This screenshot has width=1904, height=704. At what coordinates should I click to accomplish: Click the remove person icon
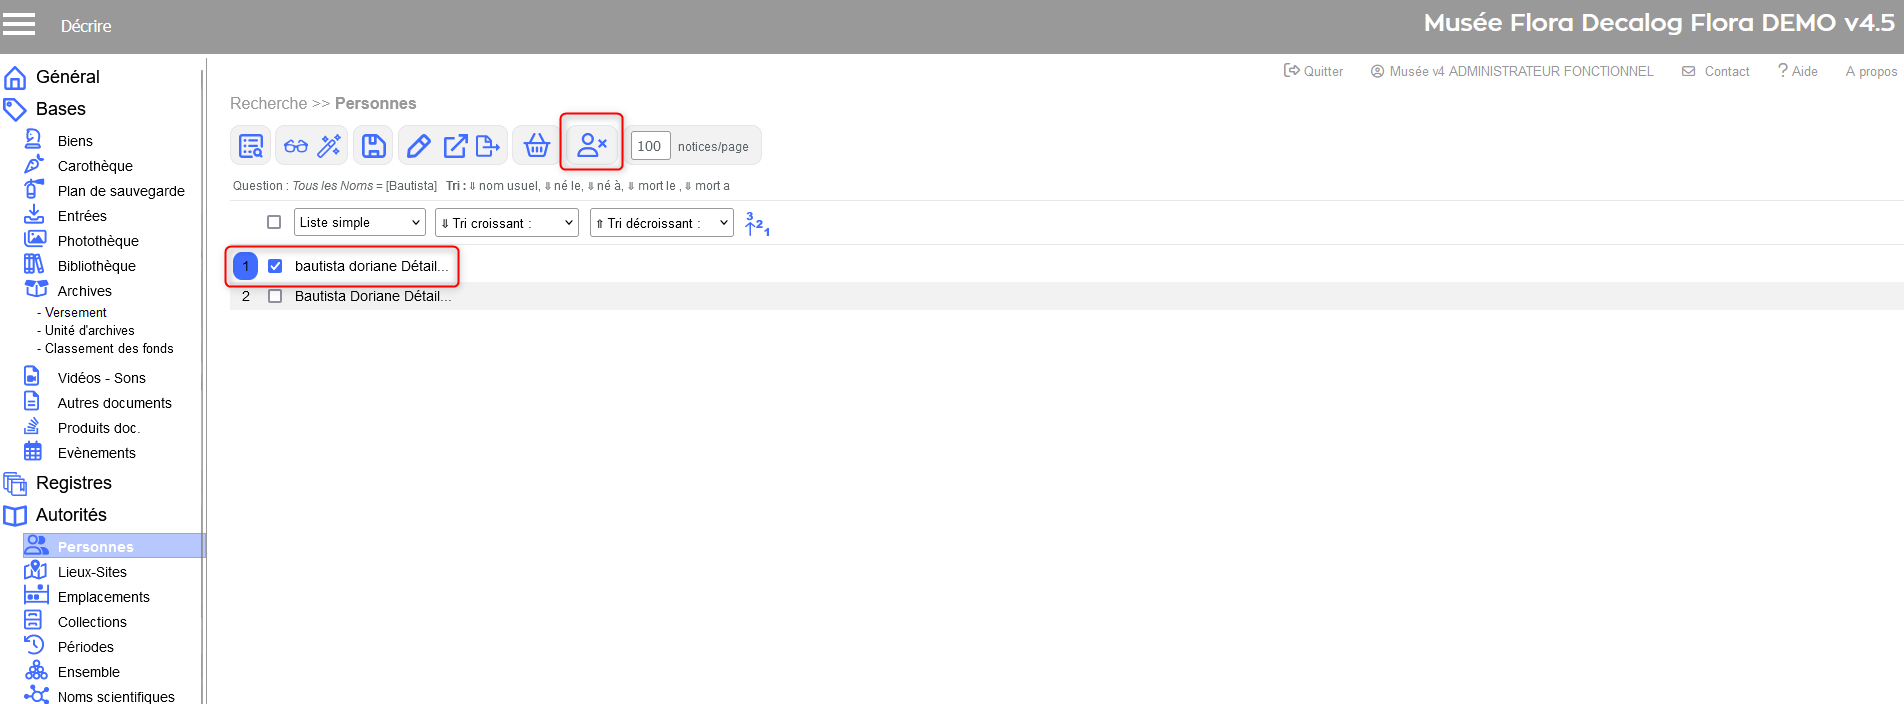pyautogui.click(x=592, y=145)
